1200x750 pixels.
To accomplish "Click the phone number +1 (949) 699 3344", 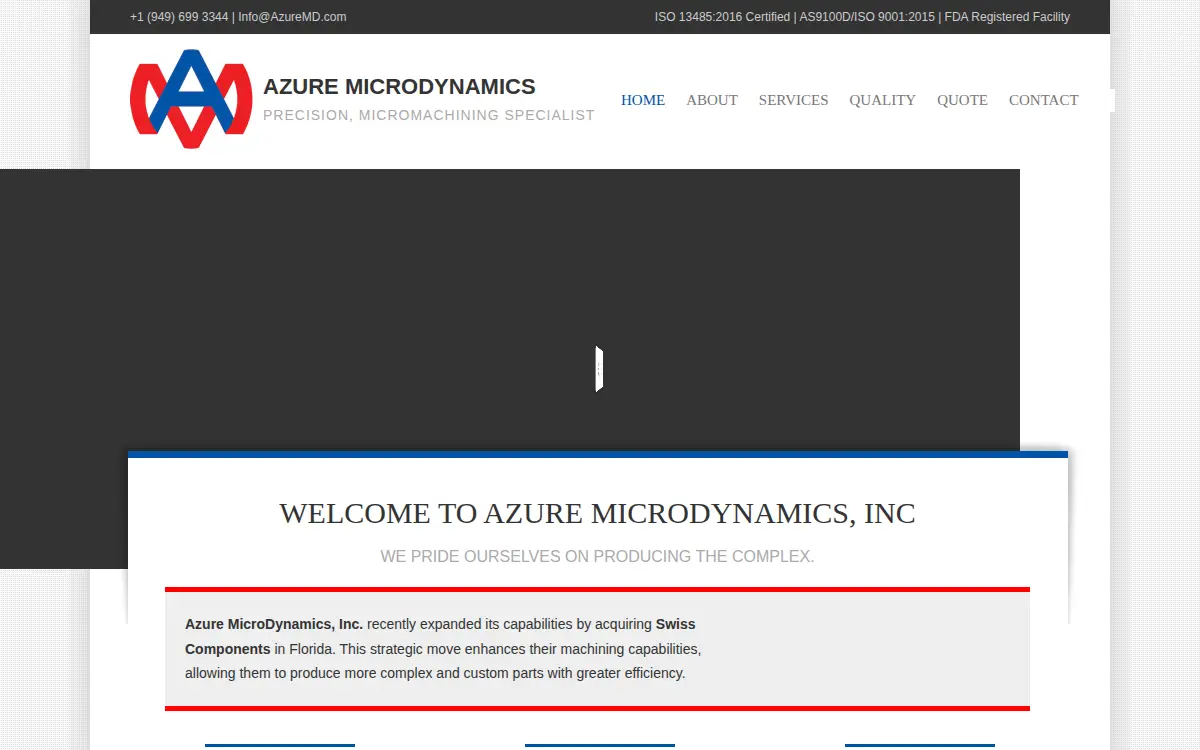I will (x=179, y=17).
